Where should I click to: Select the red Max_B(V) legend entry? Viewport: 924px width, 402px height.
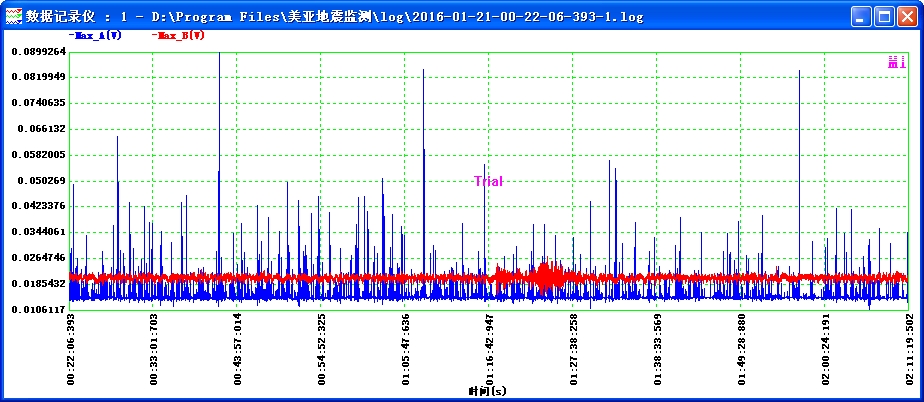click(178, 35)
